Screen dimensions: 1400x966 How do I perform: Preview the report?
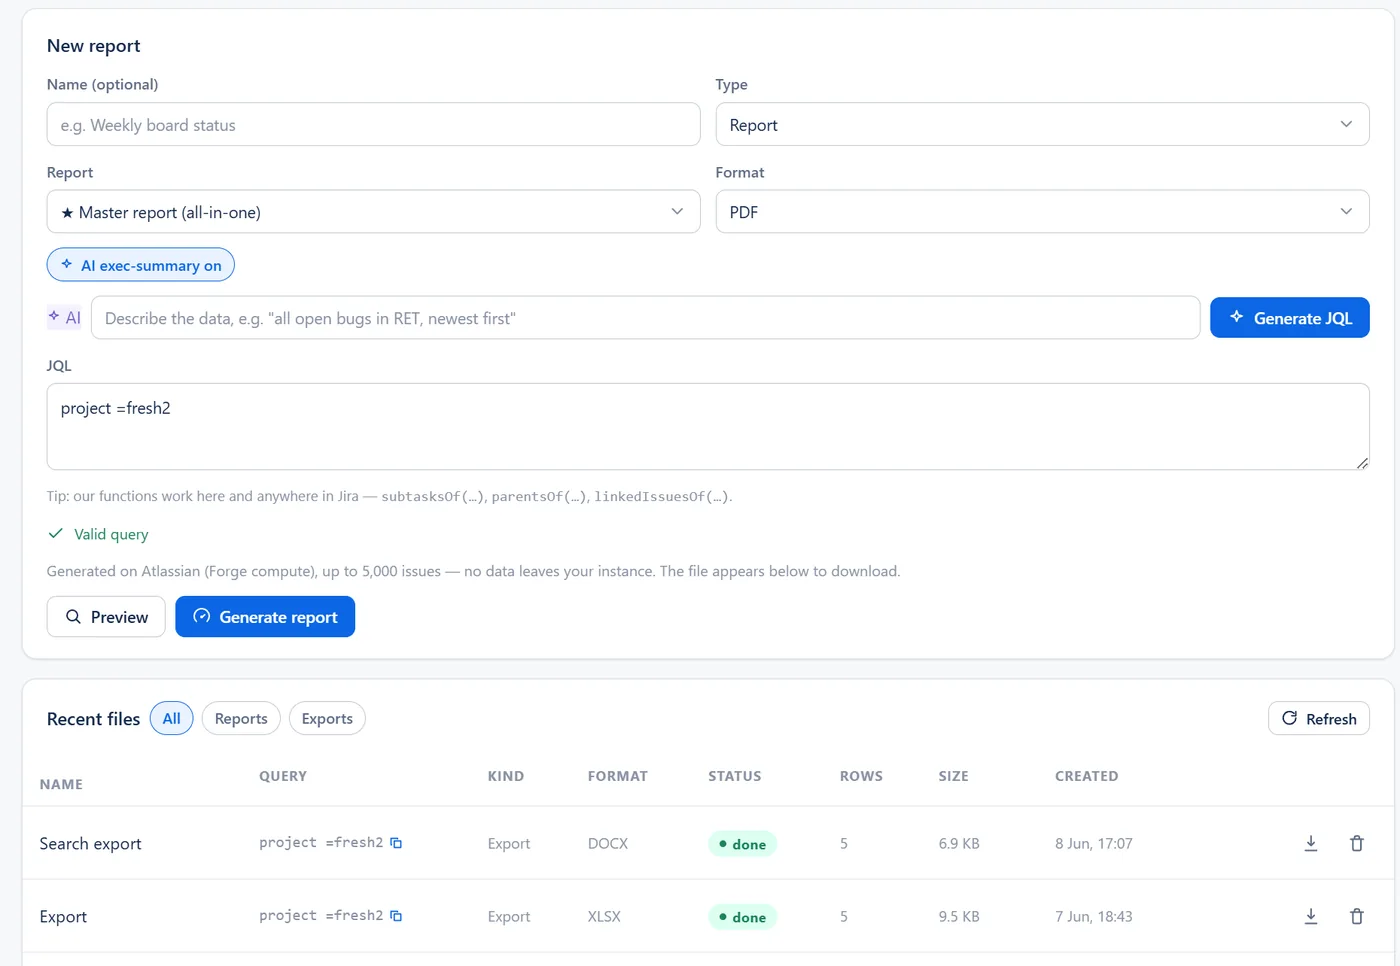(x=106, y=617)
